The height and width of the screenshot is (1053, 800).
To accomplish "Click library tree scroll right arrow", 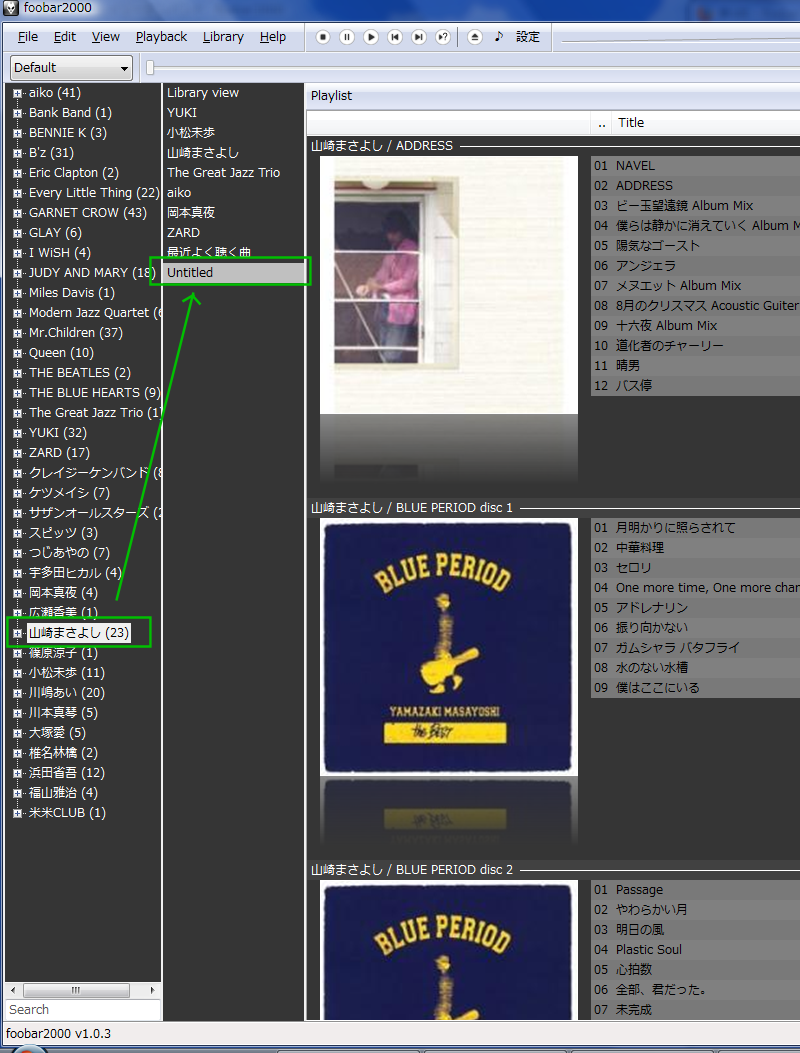I will click(x=153, y=991).
